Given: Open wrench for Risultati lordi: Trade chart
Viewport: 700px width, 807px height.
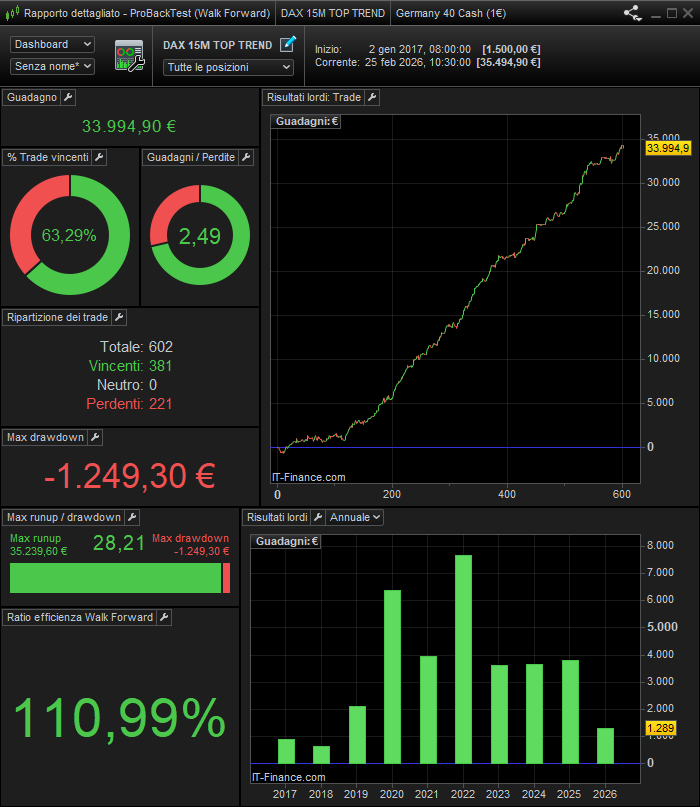Looking at the screenshot, I should (x=372, y=98).
